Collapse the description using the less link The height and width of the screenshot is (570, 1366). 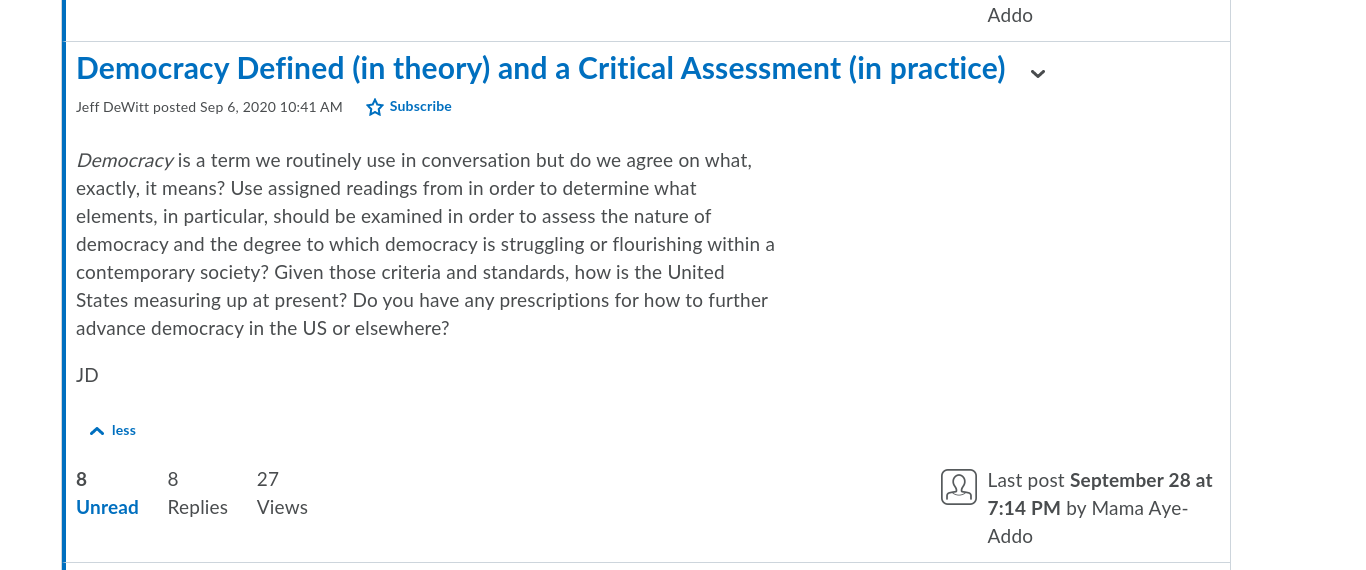point(124,430)
